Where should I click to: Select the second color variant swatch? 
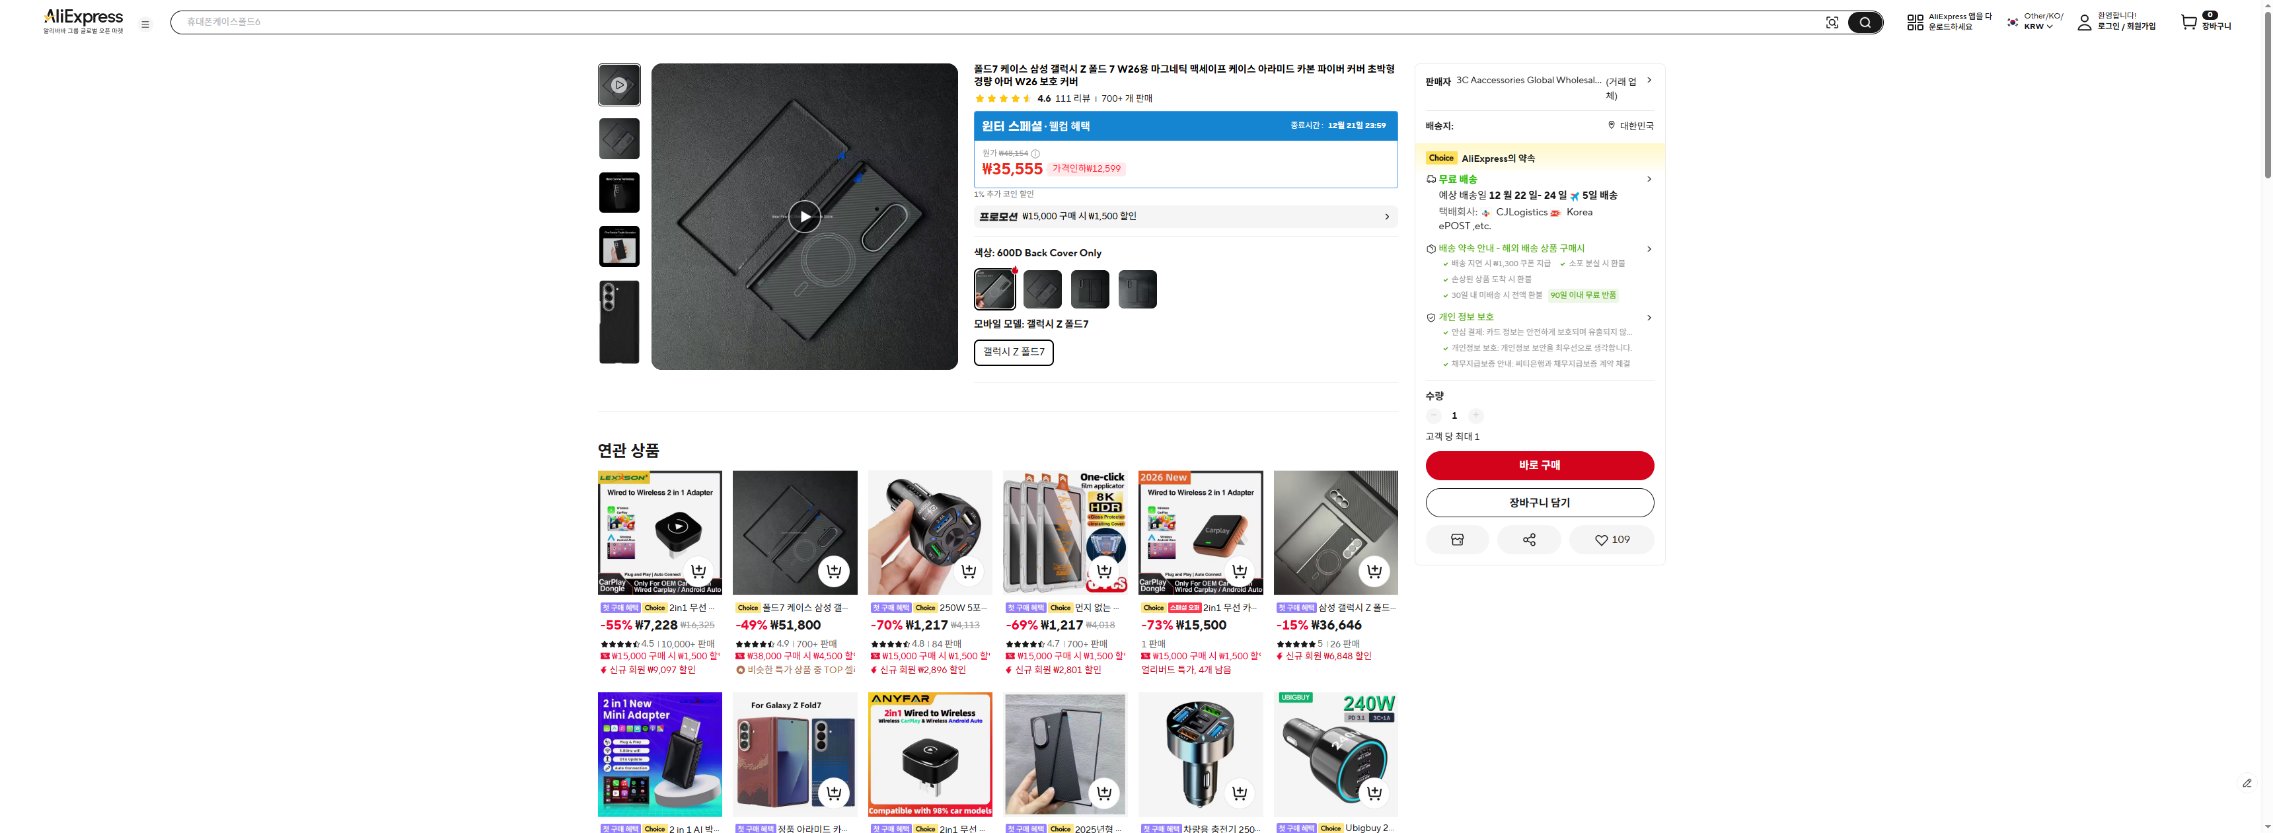point(1042,289)
